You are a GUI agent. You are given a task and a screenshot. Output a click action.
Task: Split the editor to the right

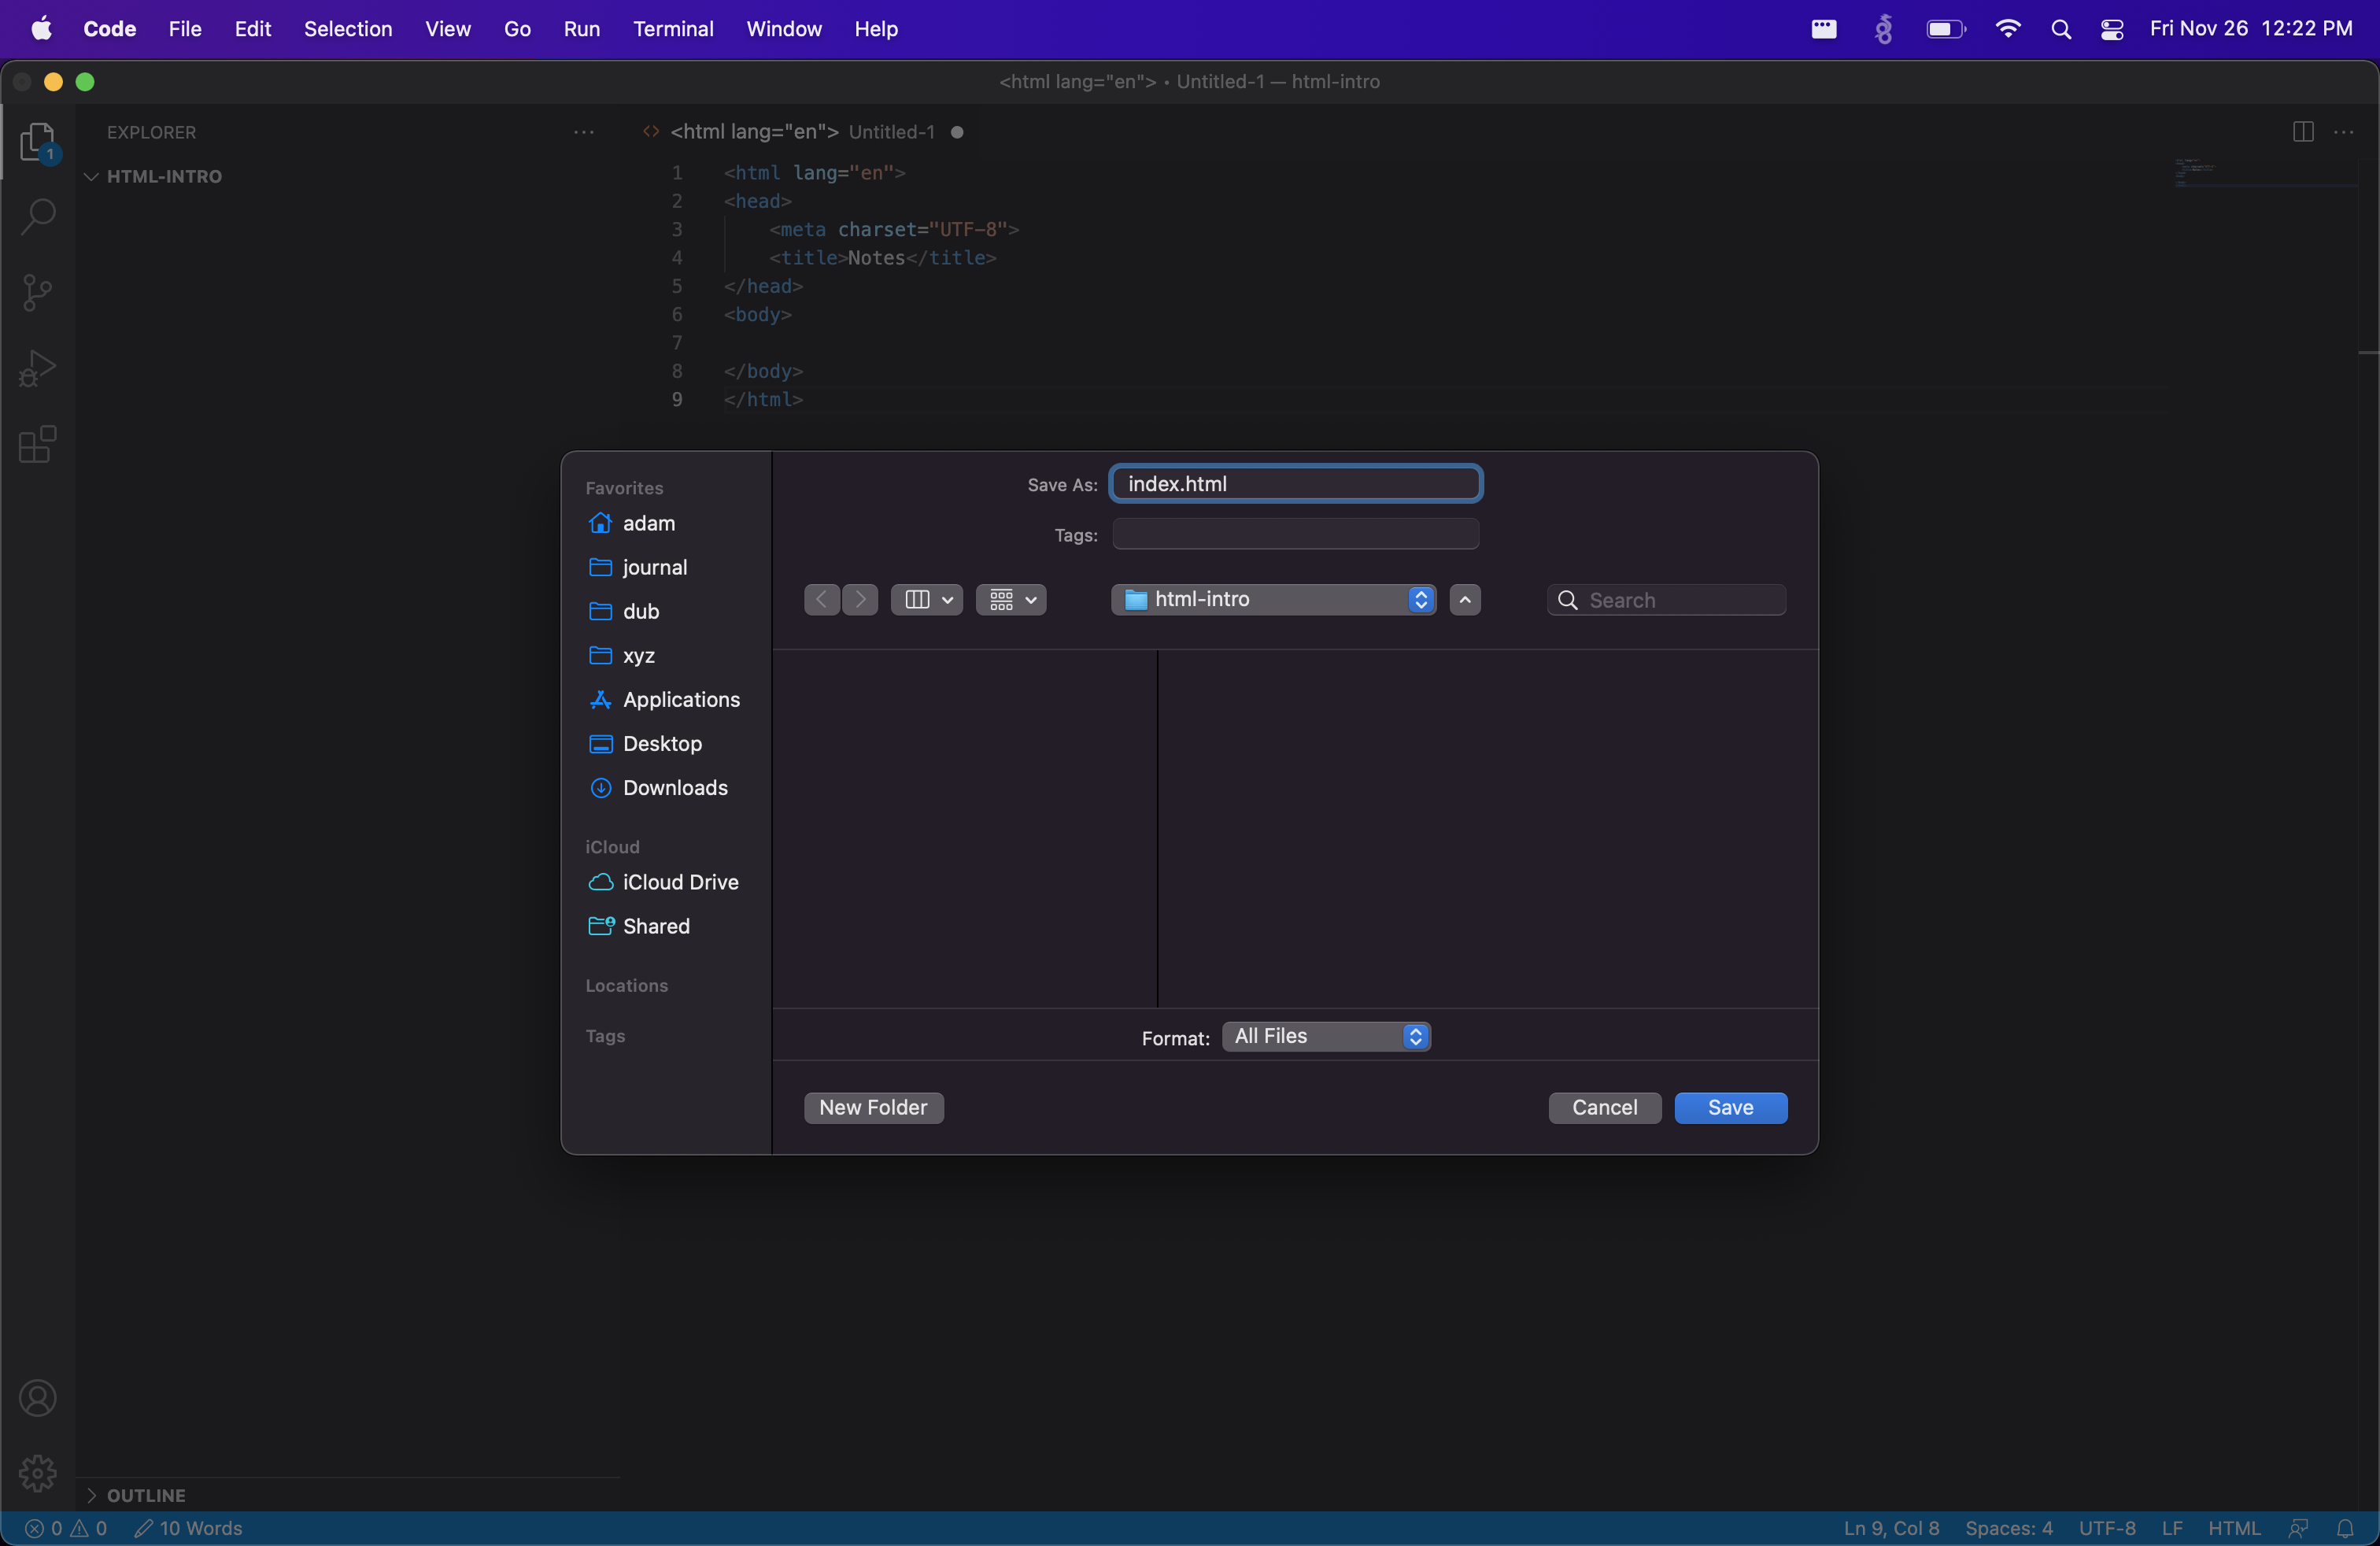click(x=2303, y=132)
